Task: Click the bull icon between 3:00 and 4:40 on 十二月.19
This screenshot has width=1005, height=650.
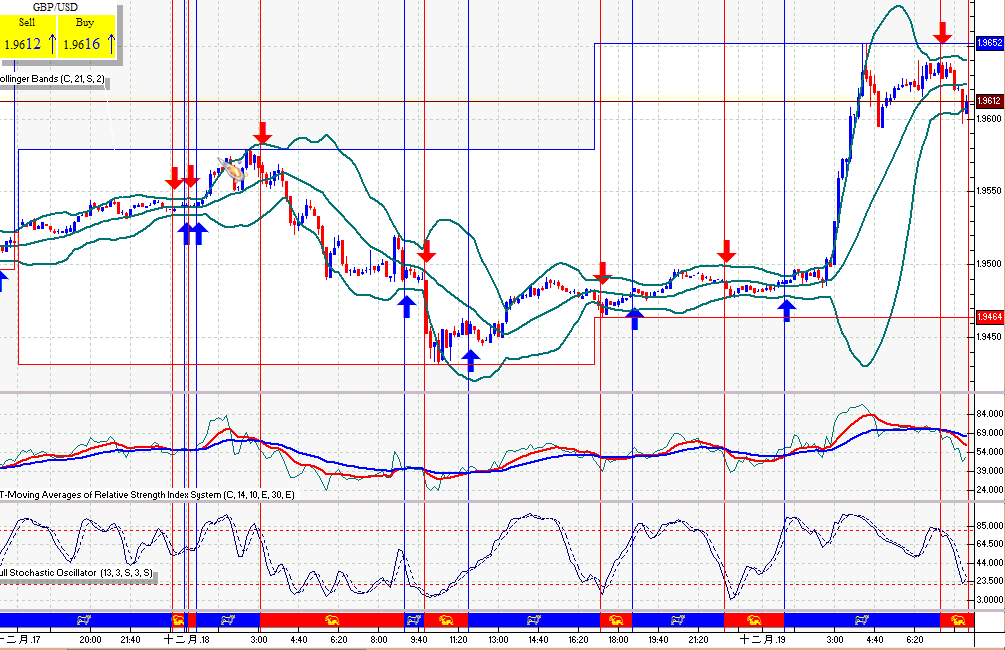Action: (x=862, y=620)
